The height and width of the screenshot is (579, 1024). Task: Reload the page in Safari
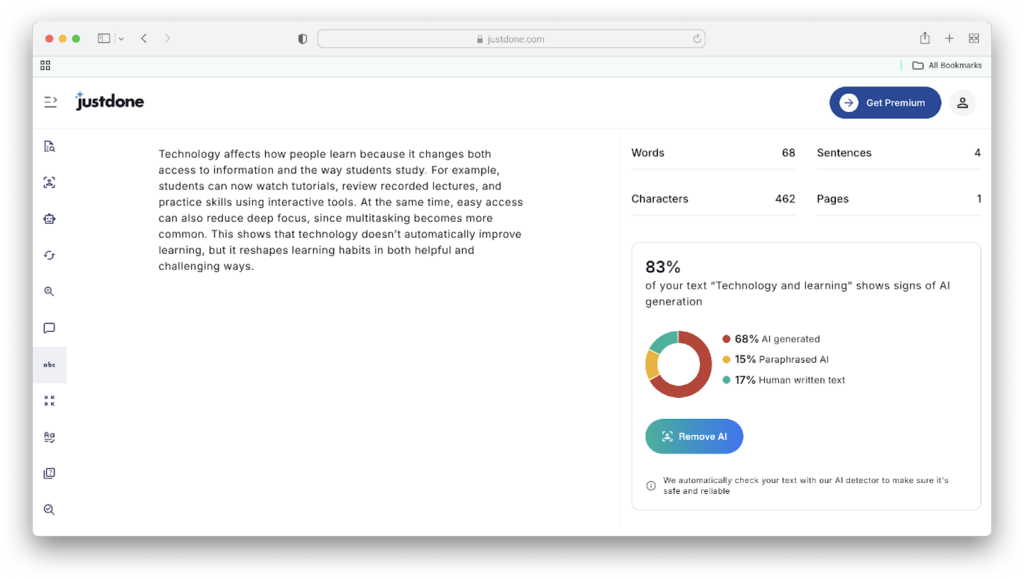click(x=697, y=39)
